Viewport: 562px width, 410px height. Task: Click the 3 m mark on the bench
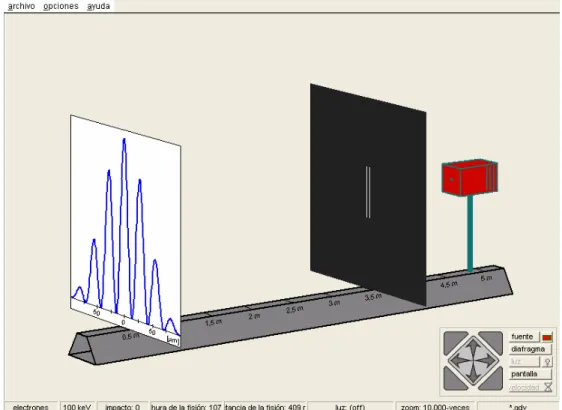[x=334, y=303]
